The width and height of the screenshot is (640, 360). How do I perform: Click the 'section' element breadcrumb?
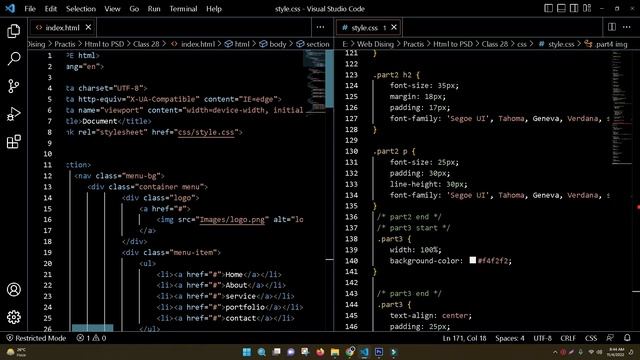tap(313, 44)
